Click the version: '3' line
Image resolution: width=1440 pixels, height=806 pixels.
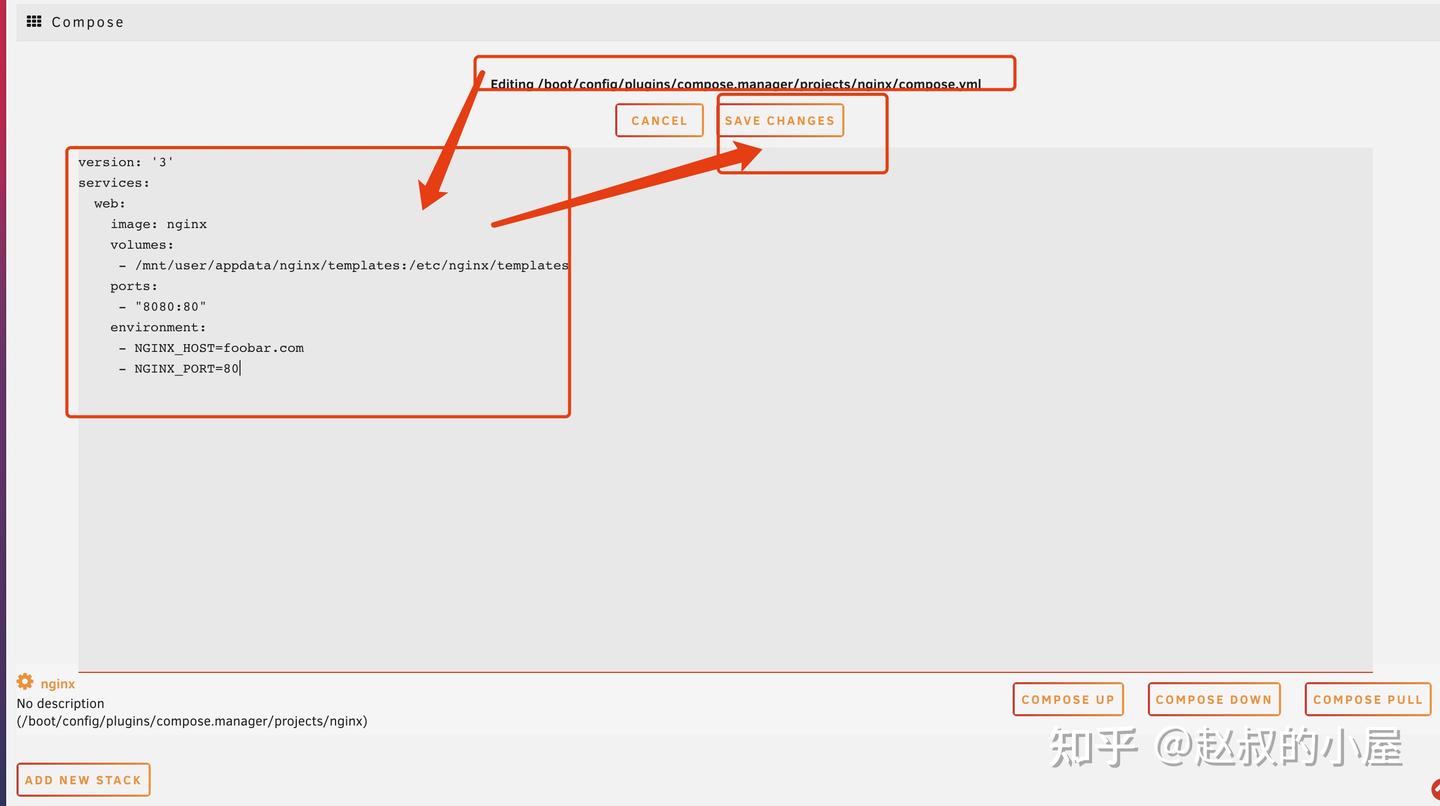[127, 161]
